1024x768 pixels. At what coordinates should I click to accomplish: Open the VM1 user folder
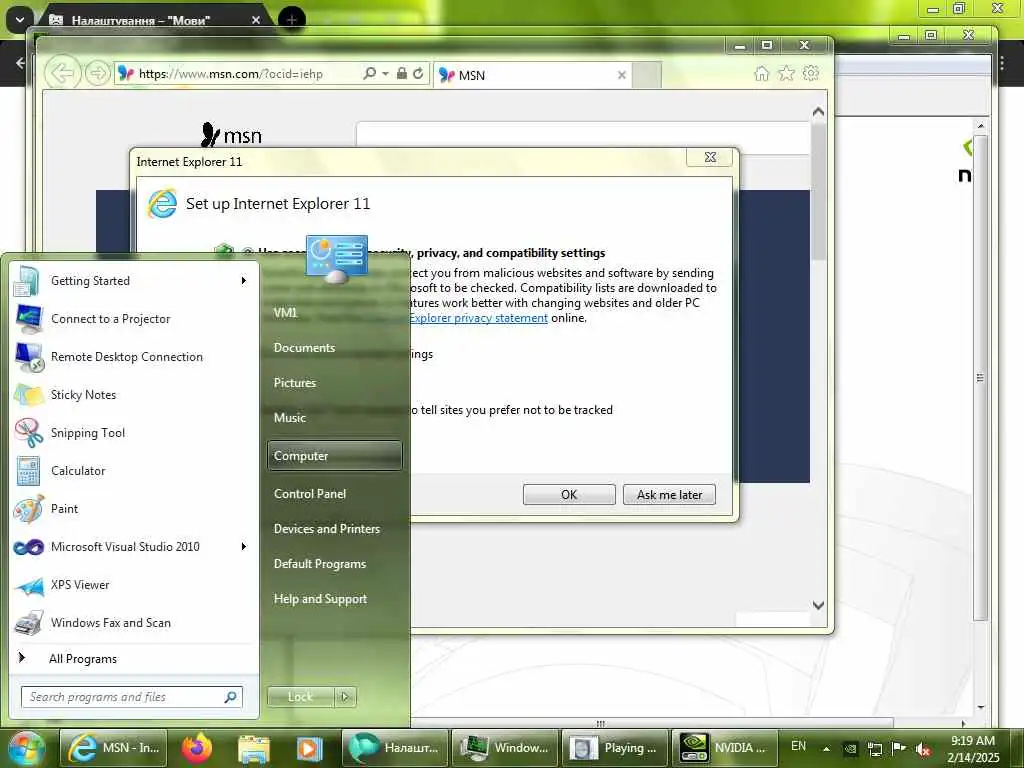(x=285, y=313)
